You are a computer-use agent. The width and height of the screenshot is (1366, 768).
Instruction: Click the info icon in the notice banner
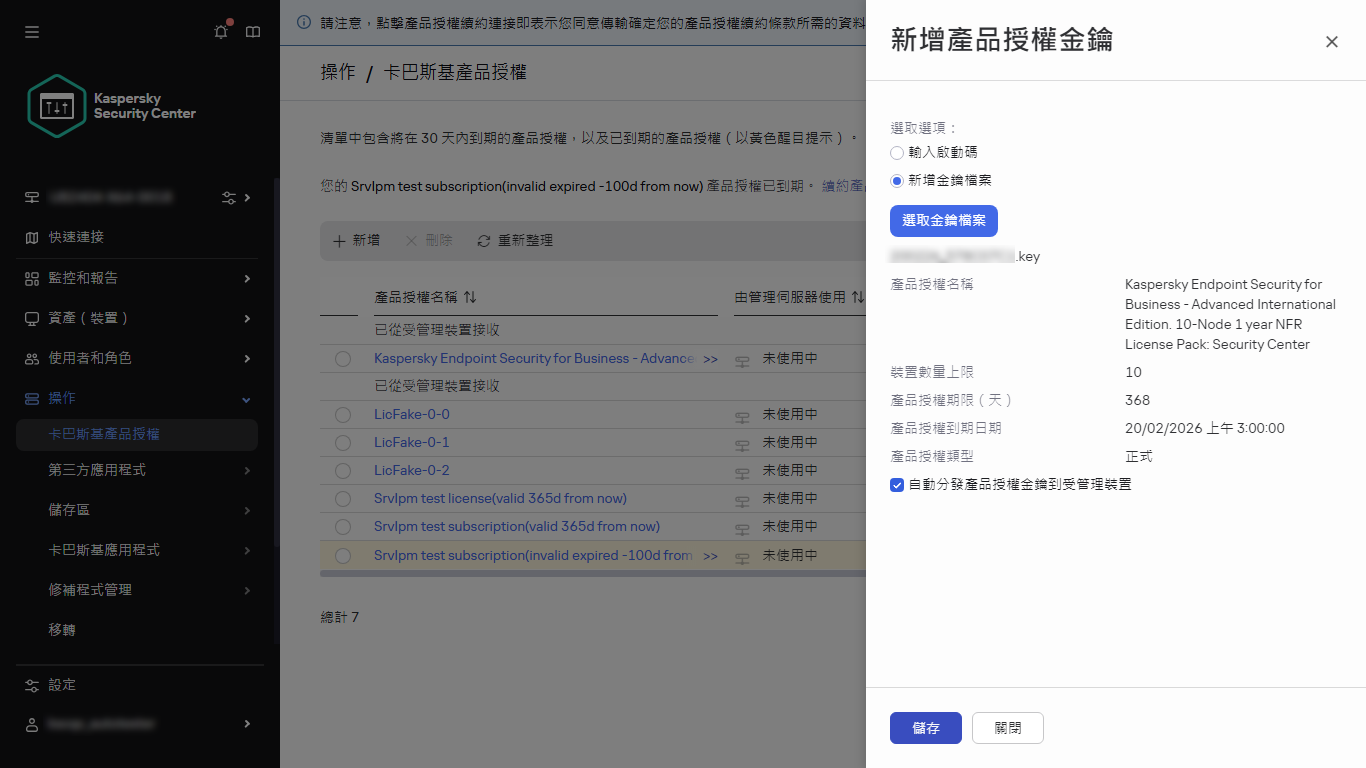[303, 21]
